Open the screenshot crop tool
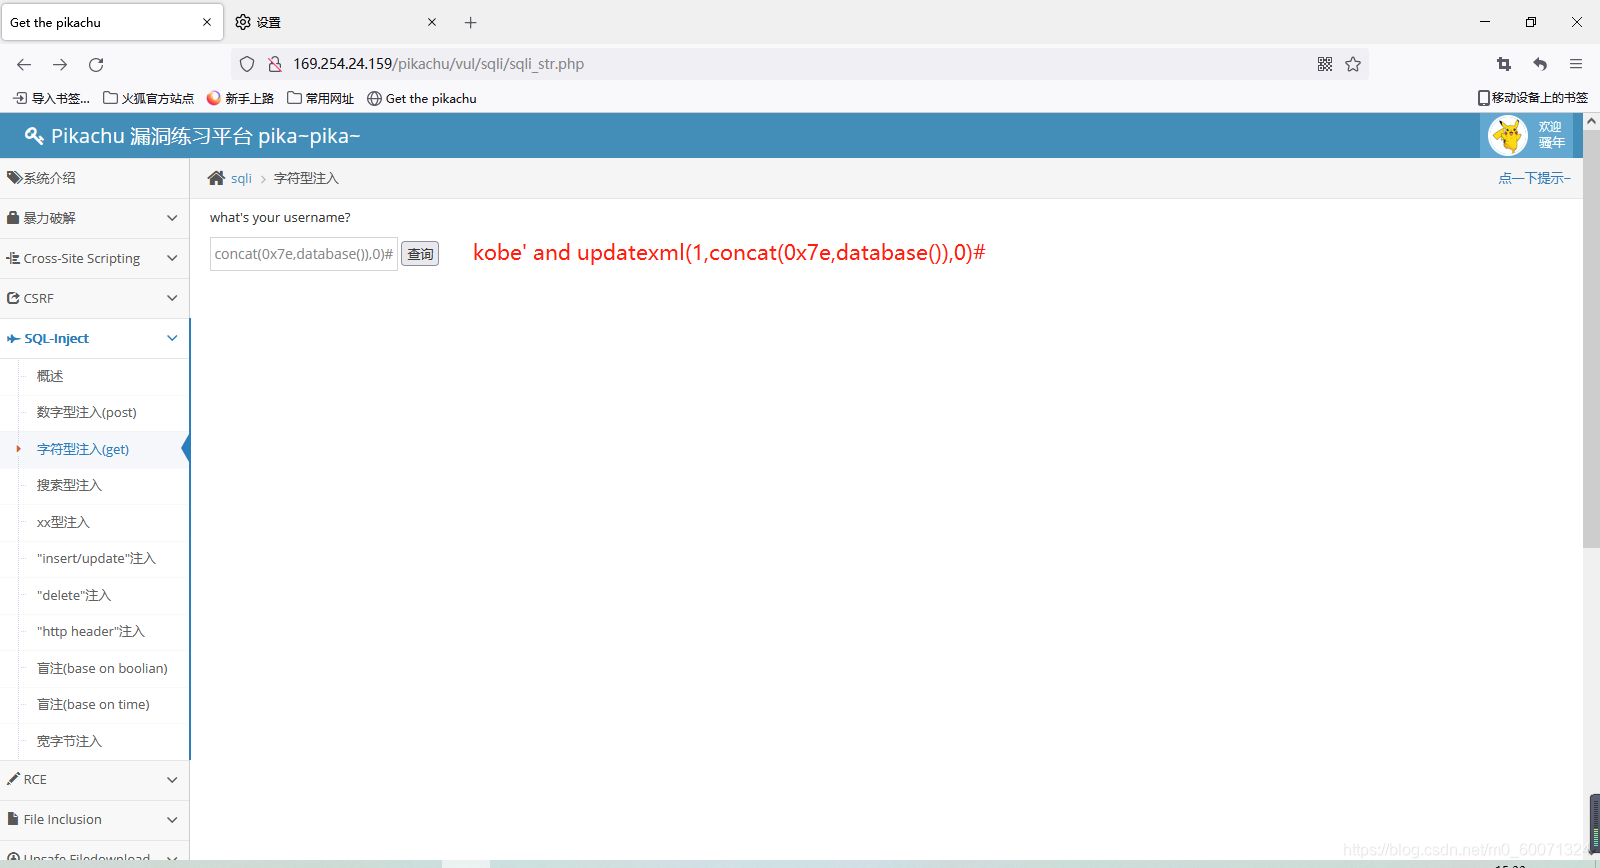The height and width of the screenshot is (868, 1600). [x=1504, y=64]
